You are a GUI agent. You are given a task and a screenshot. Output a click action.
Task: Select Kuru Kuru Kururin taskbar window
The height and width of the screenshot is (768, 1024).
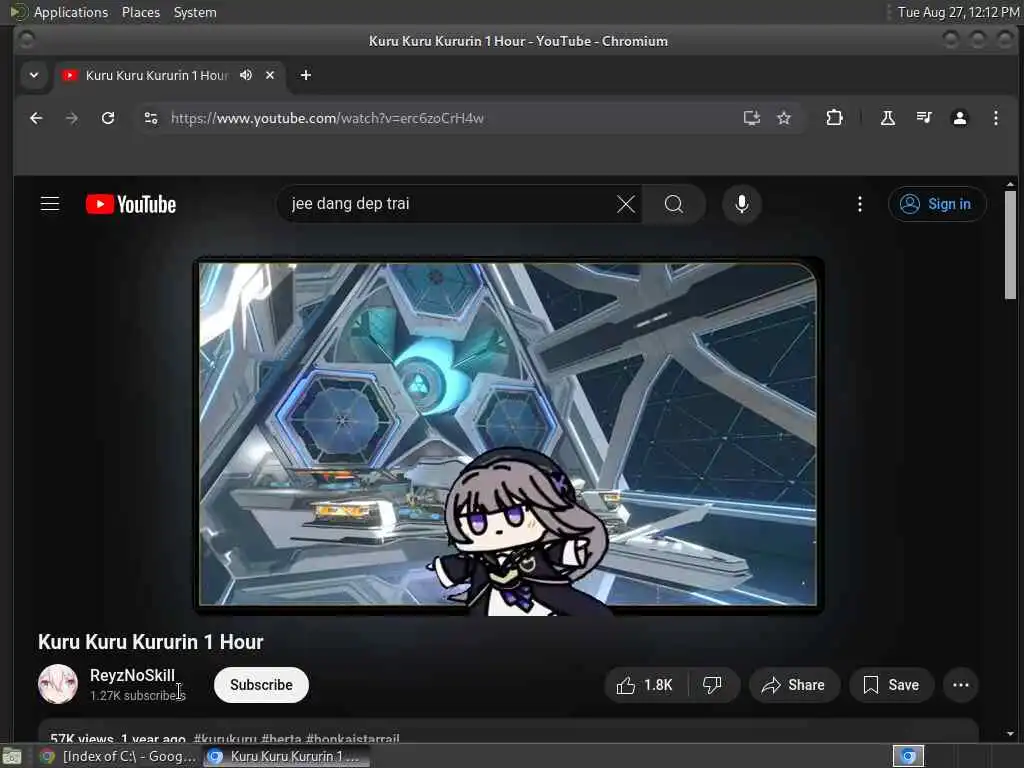point(285,756)
